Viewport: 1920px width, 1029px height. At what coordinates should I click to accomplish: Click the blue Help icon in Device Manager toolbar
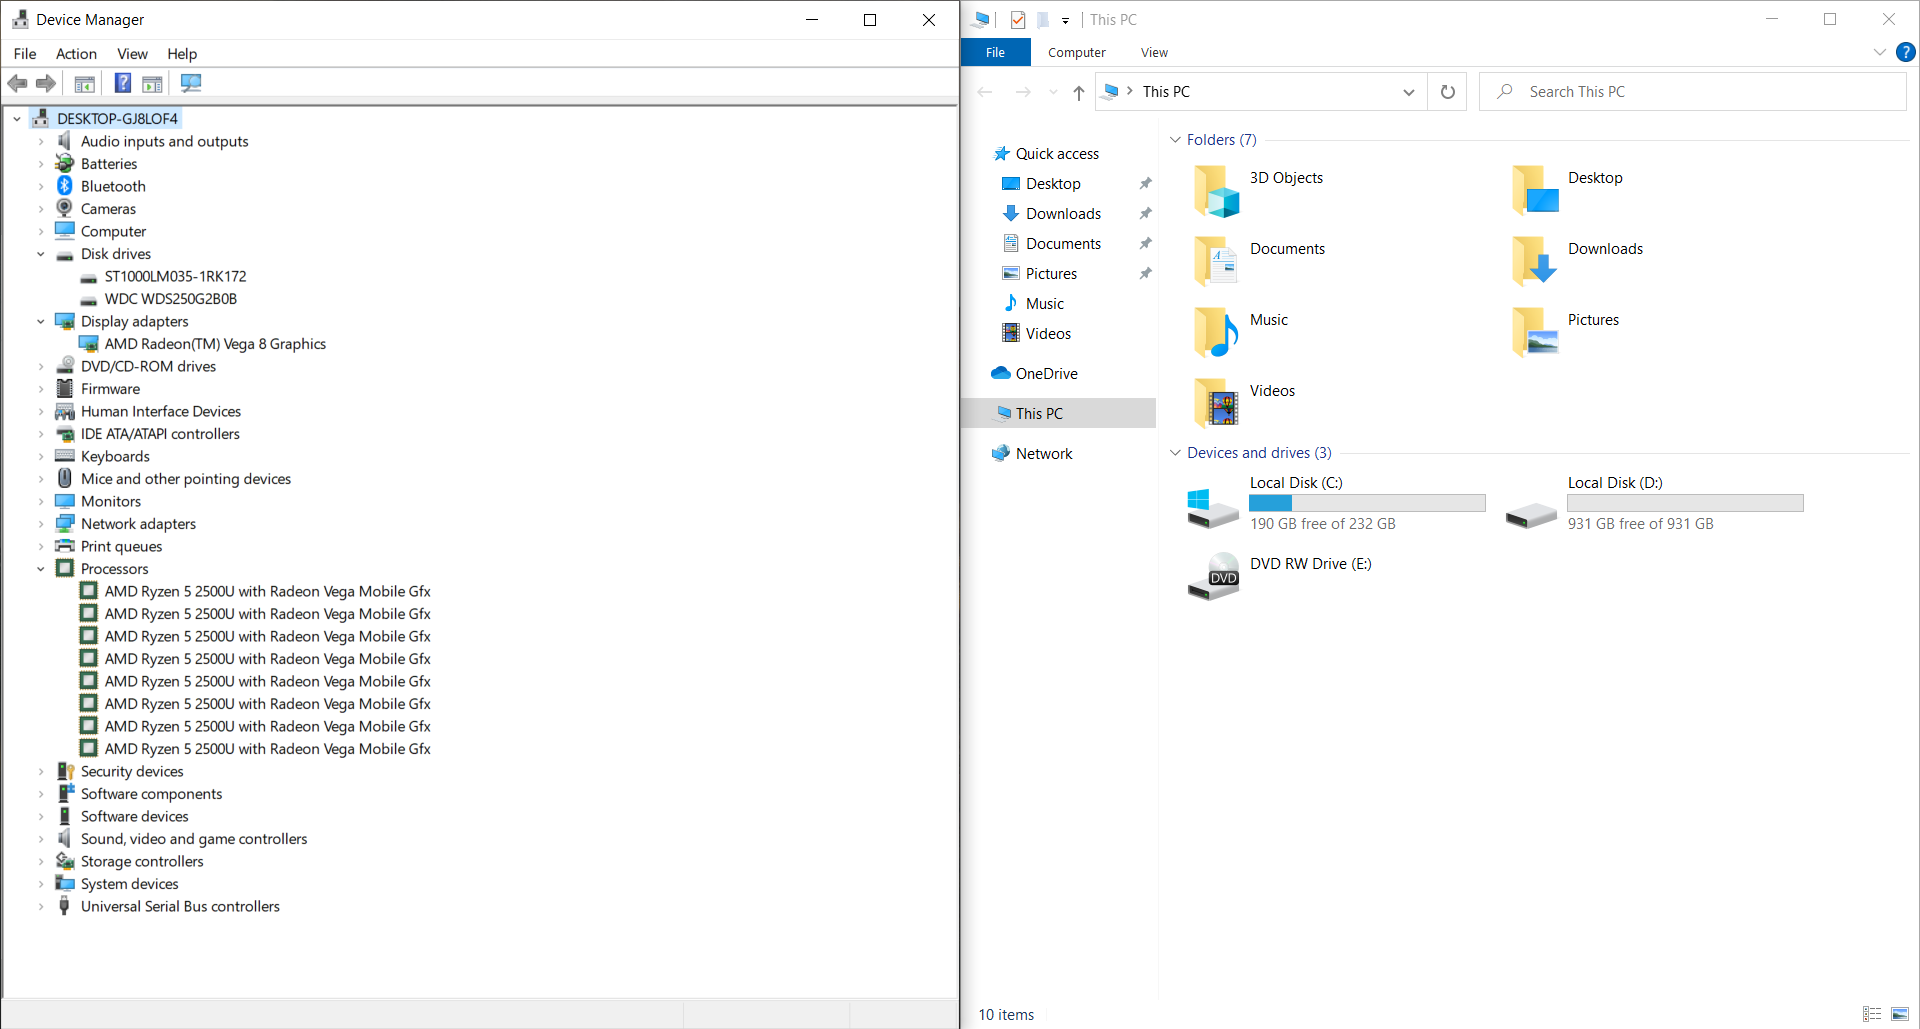[x=122, y=83]
